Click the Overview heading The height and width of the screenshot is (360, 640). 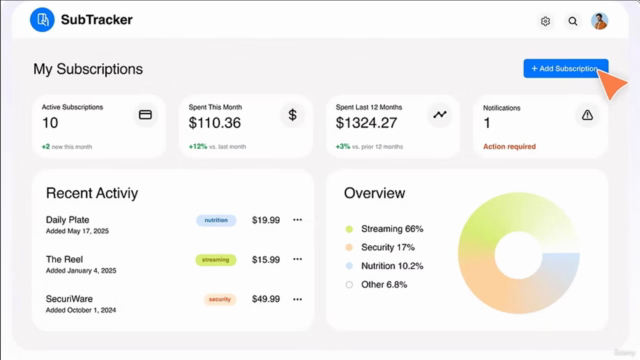coord(374,193)
